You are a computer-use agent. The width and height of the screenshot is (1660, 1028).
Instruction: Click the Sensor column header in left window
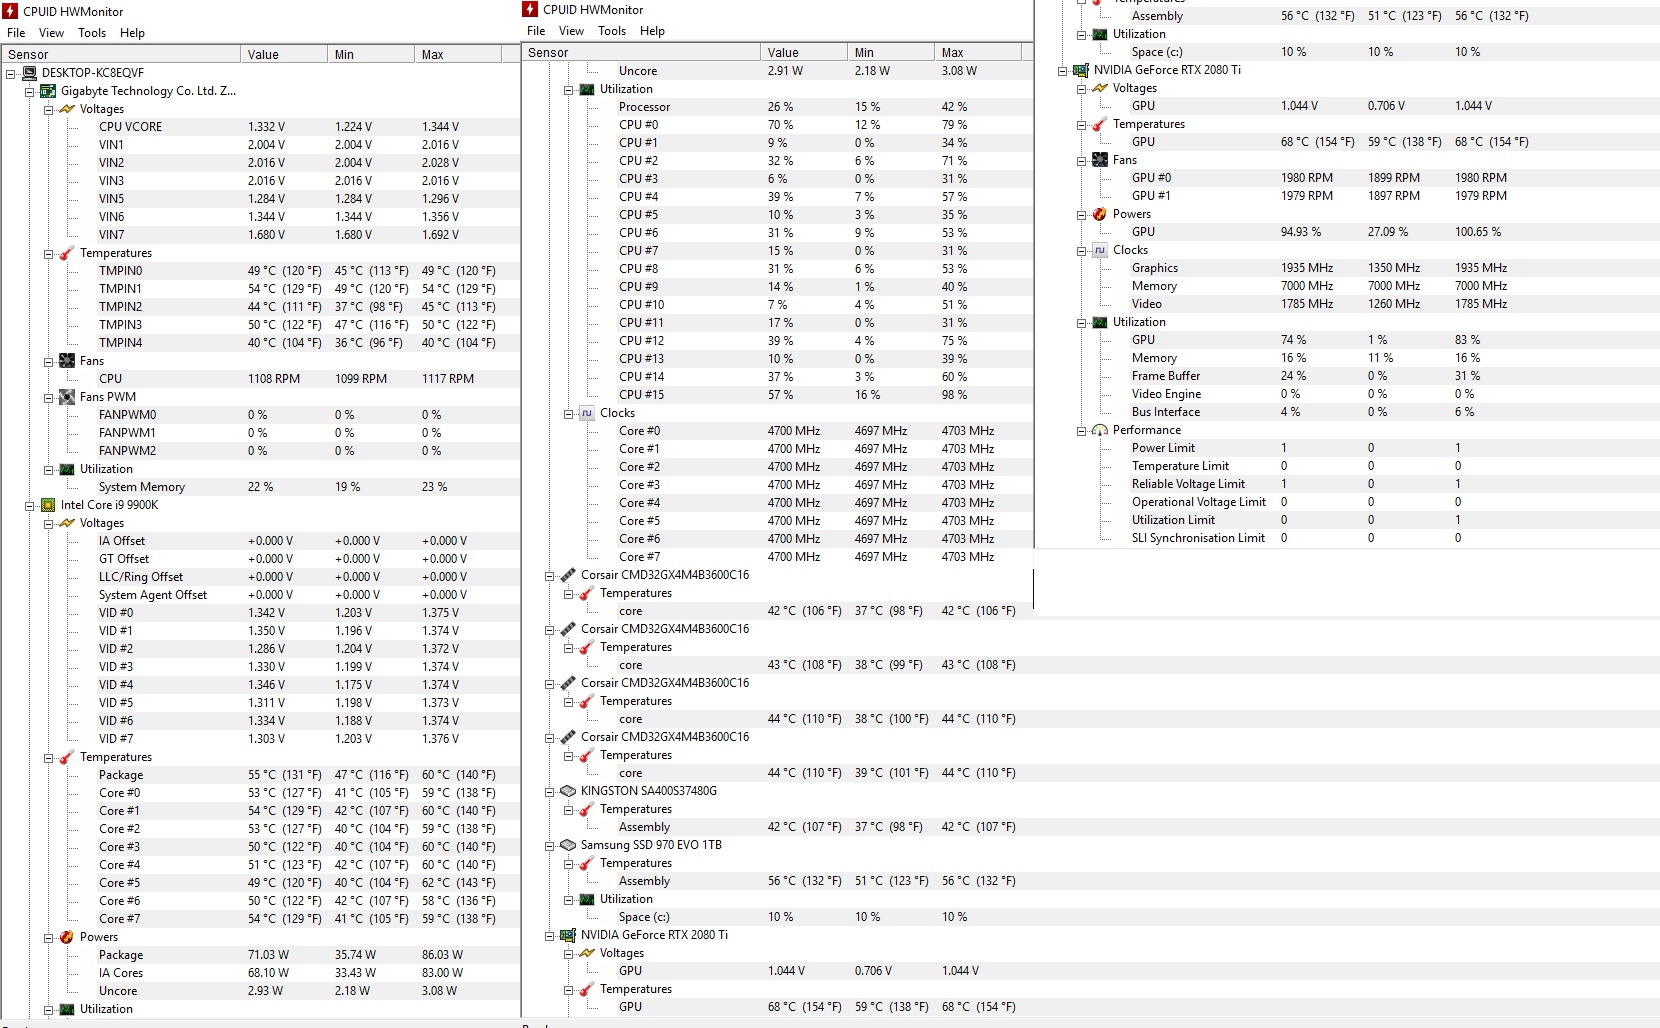(121, 54)
